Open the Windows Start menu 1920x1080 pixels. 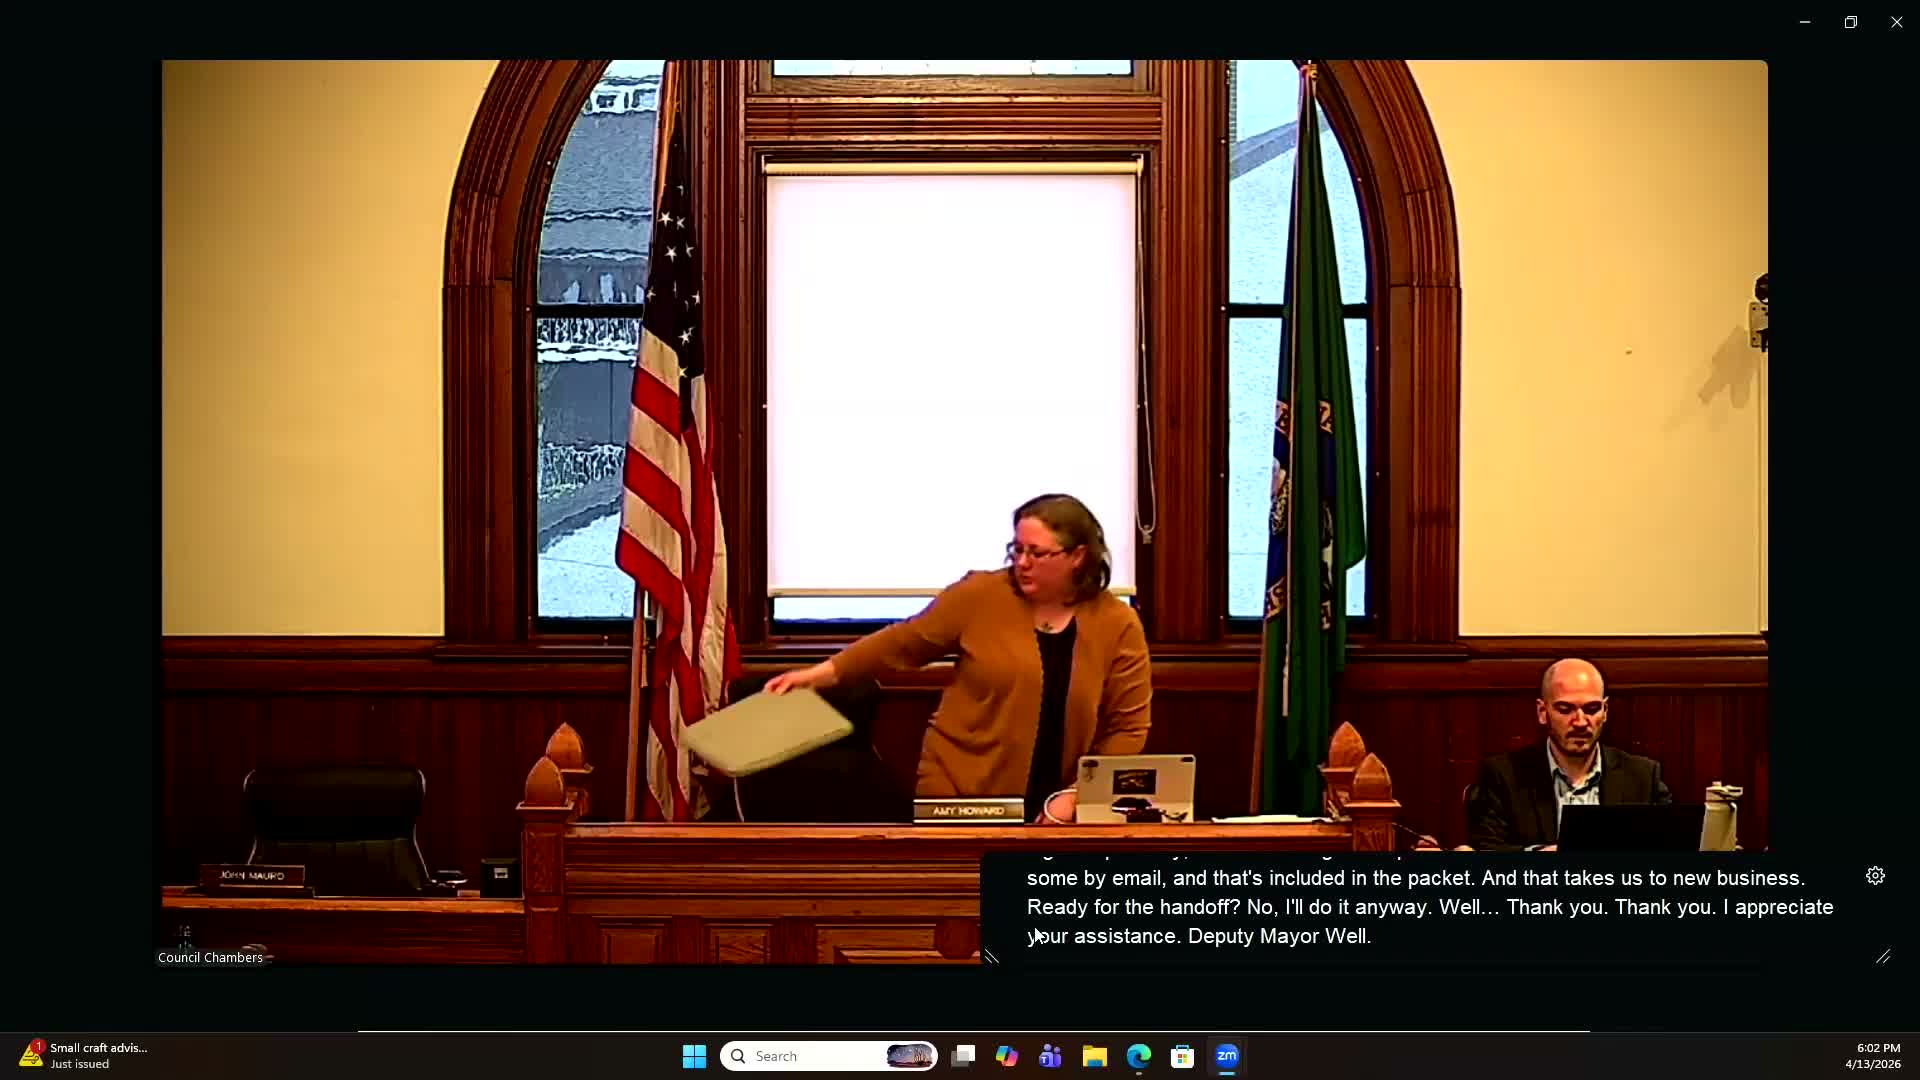click(694, 1056)
